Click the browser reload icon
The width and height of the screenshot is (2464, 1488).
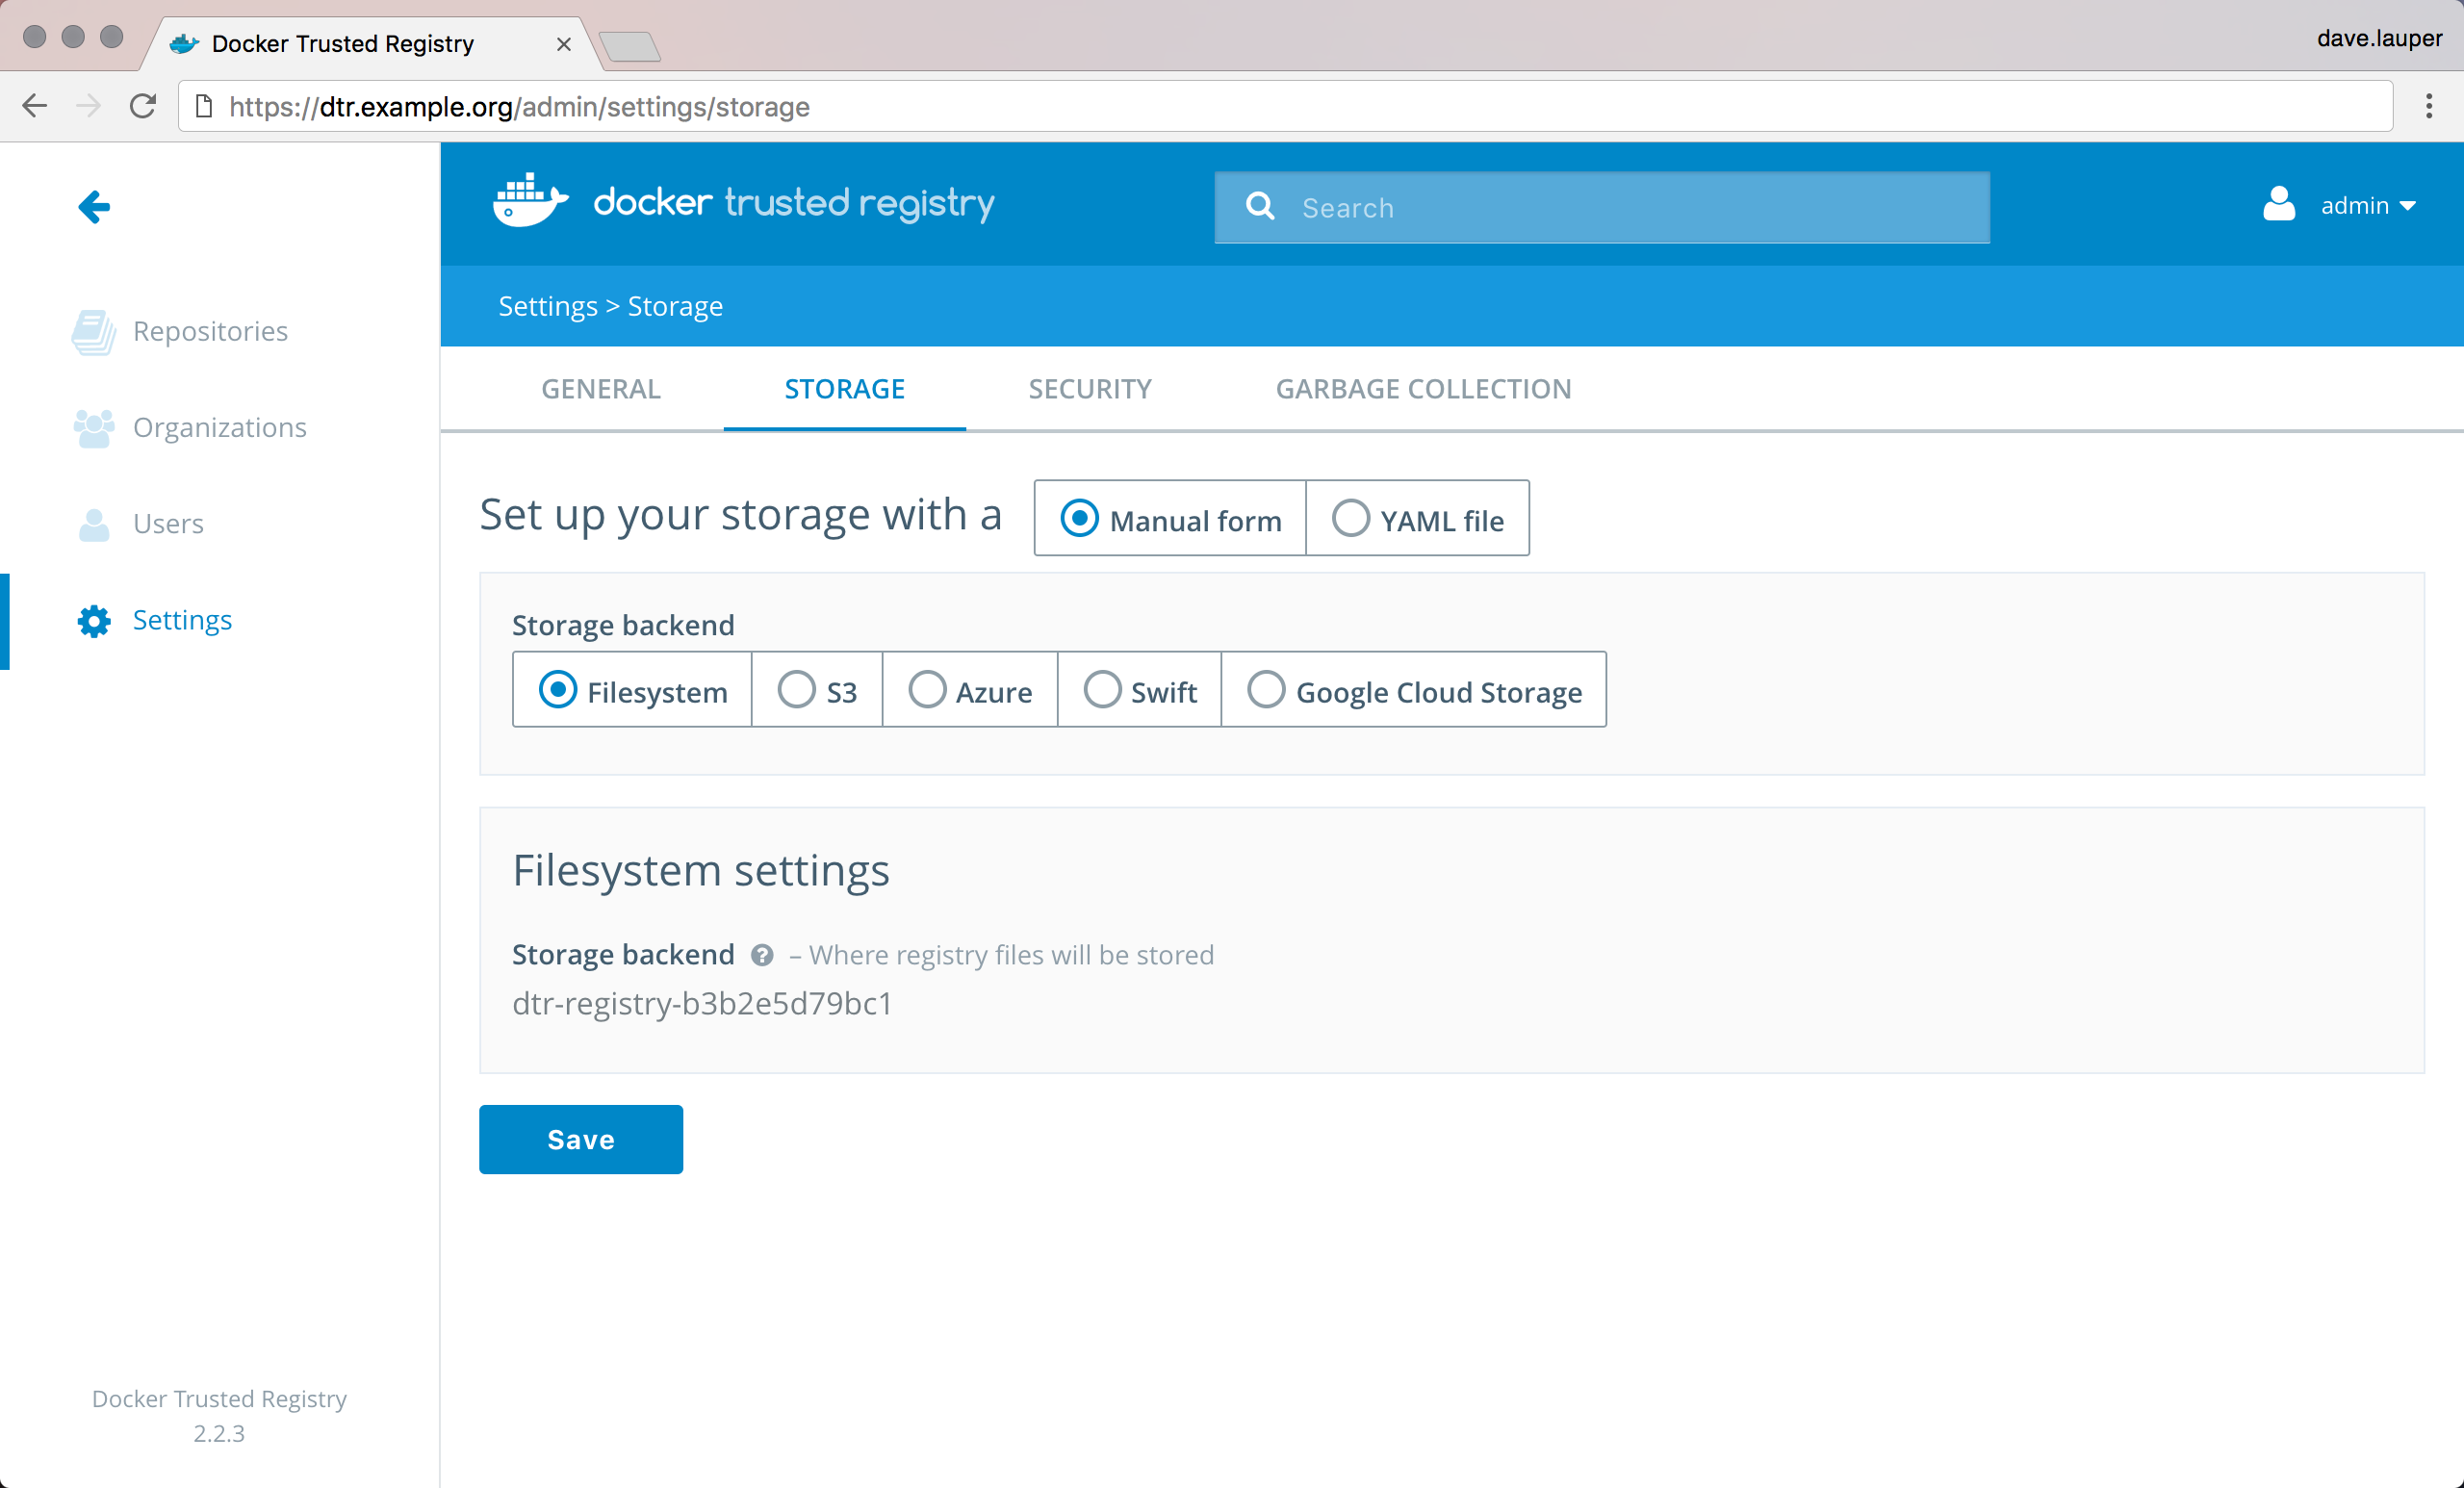tap(143, 106)
